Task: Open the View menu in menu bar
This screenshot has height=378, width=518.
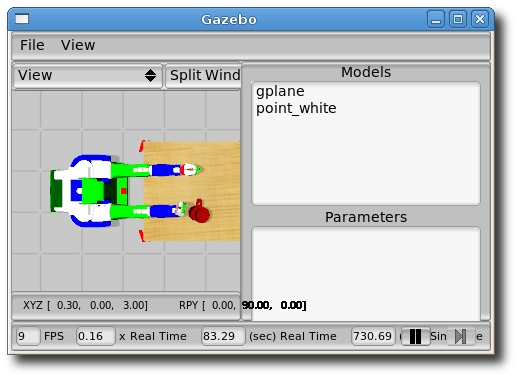Action: (78, 45)
